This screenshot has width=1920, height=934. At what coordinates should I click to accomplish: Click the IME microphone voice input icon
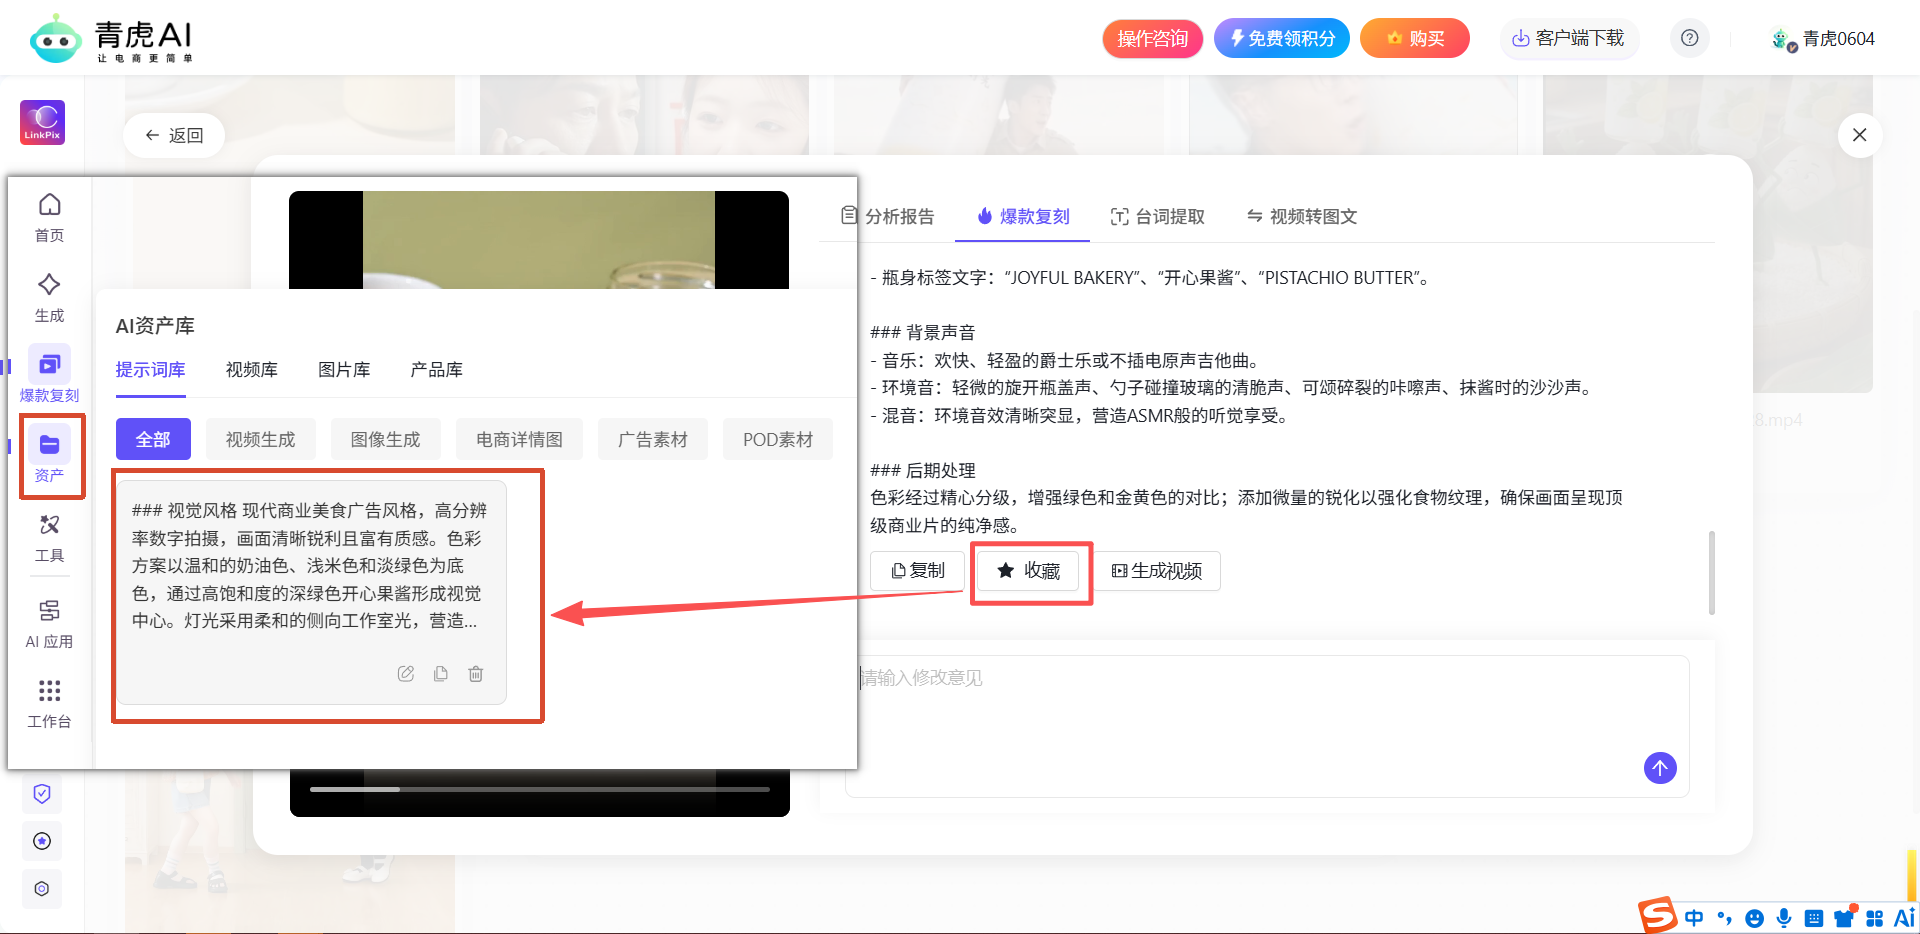coord(1784,918)
